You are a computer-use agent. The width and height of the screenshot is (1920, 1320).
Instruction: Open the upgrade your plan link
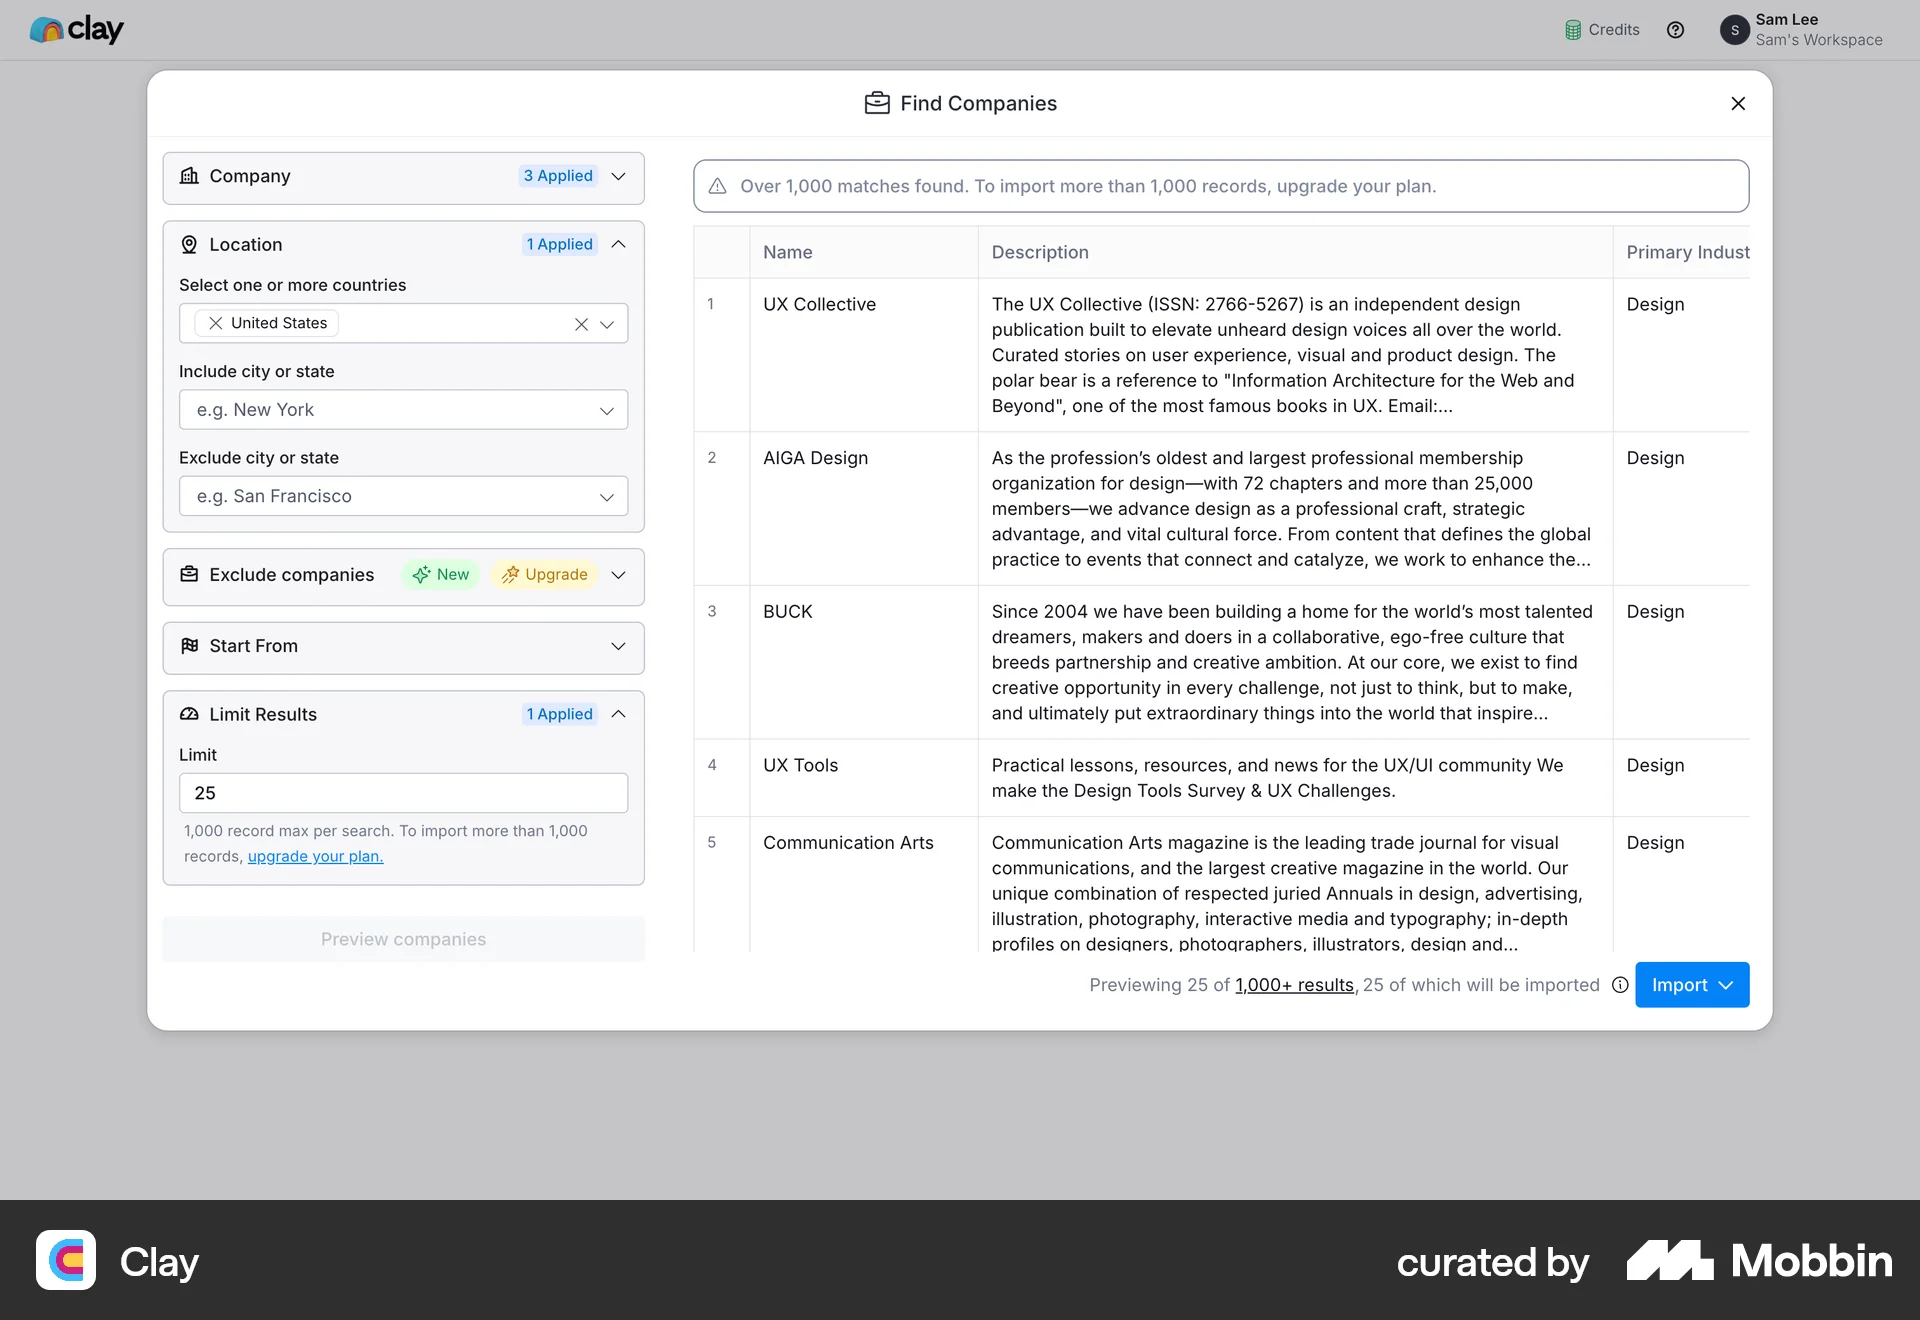coord(314,857)
